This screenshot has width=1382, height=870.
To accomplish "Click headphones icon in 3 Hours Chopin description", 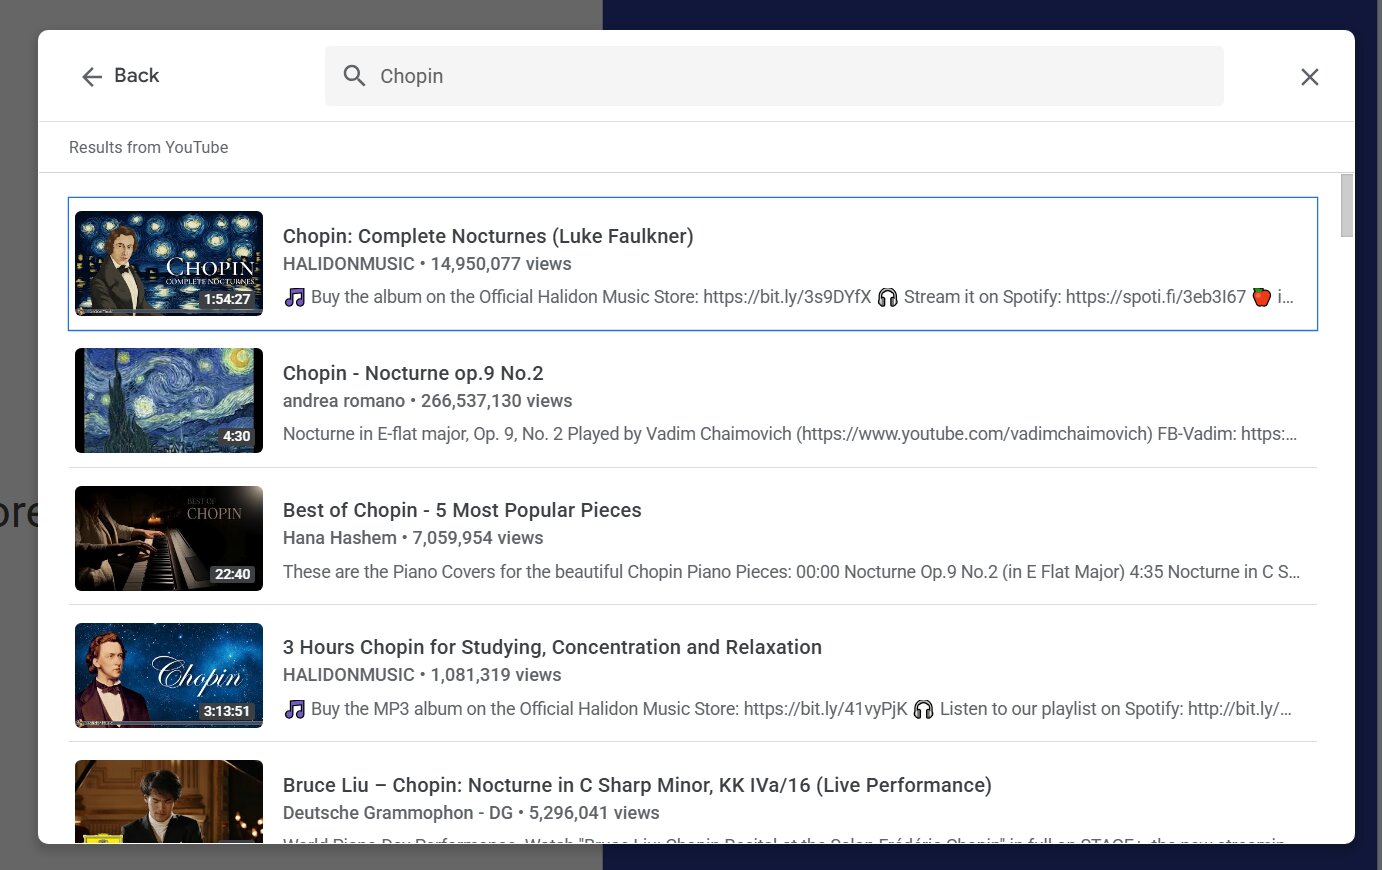I will (923, 709).
